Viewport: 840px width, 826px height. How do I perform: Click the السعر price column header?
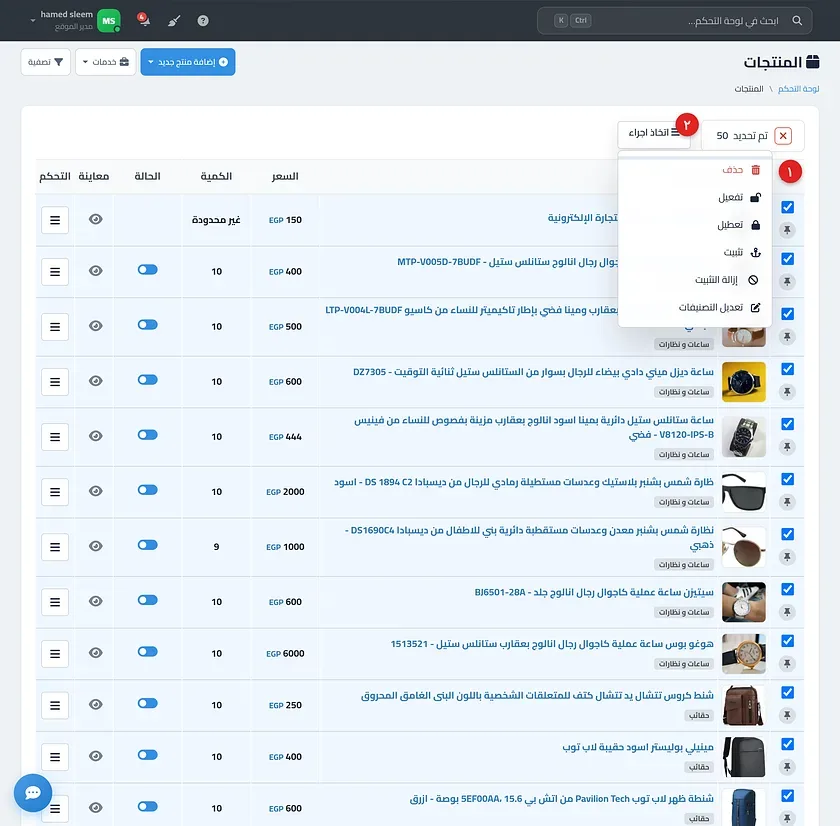point(285,176)
